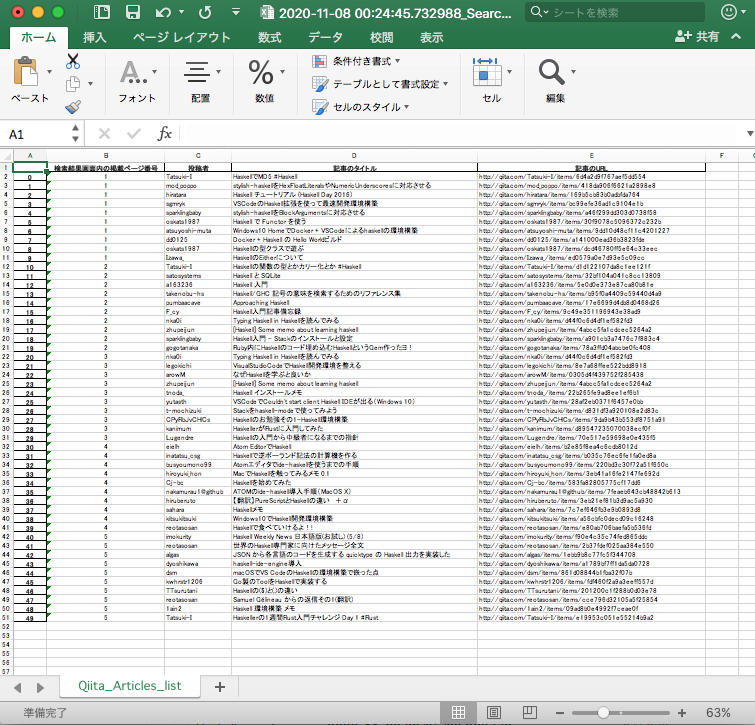Click the zoom in plus icon
Viewport: 755px width, 725px height.
click(x=682, y=712)
